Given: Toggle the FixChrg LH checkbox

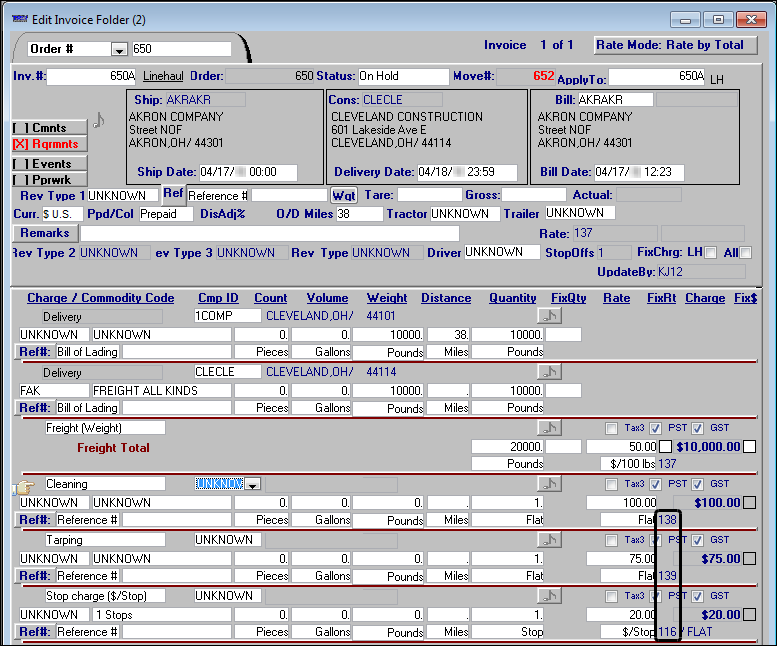Looking at the screenshot, I should pos(711,253).
